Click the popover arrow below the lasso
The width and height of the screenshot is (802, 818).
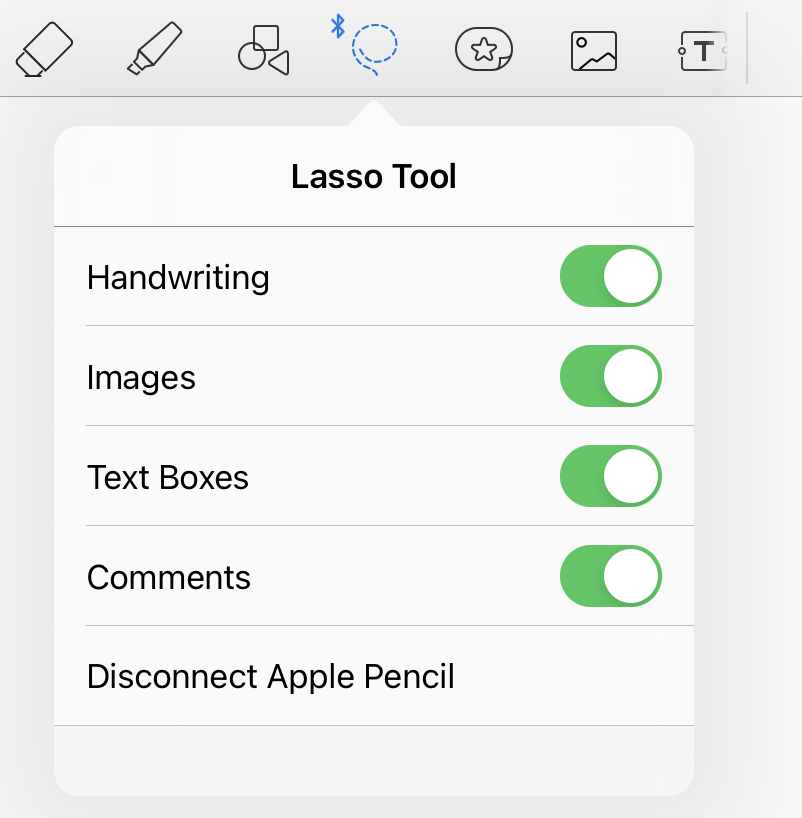[374, 114]
